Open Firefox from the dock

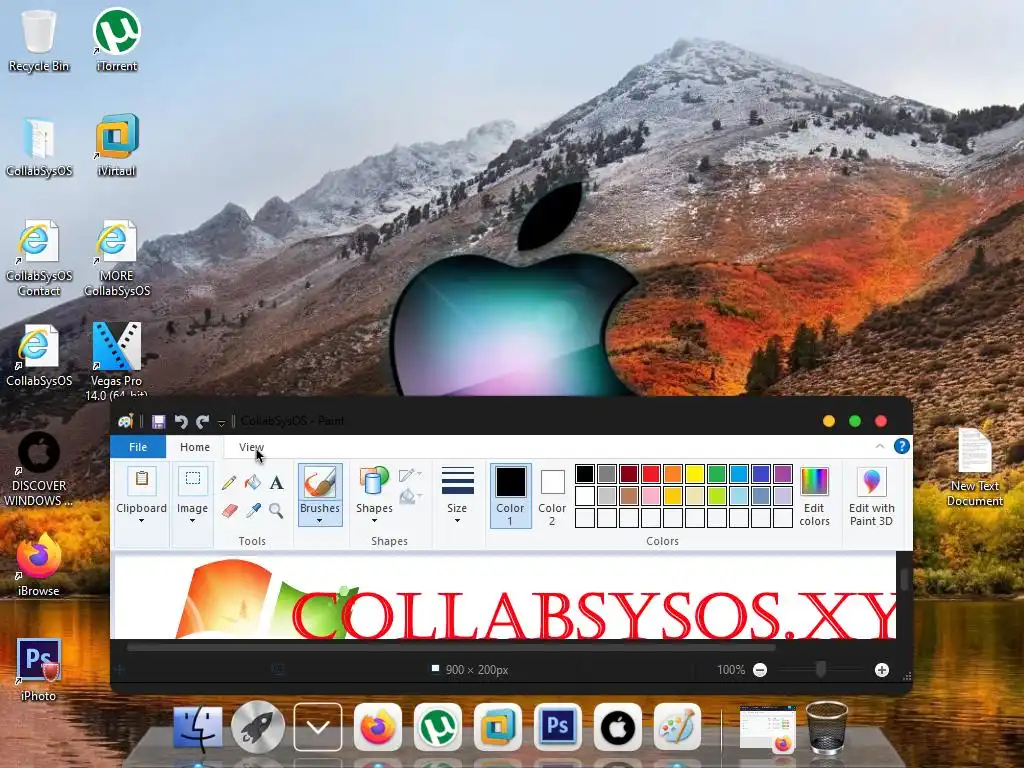pyautogui.click(x=377, y=728)
